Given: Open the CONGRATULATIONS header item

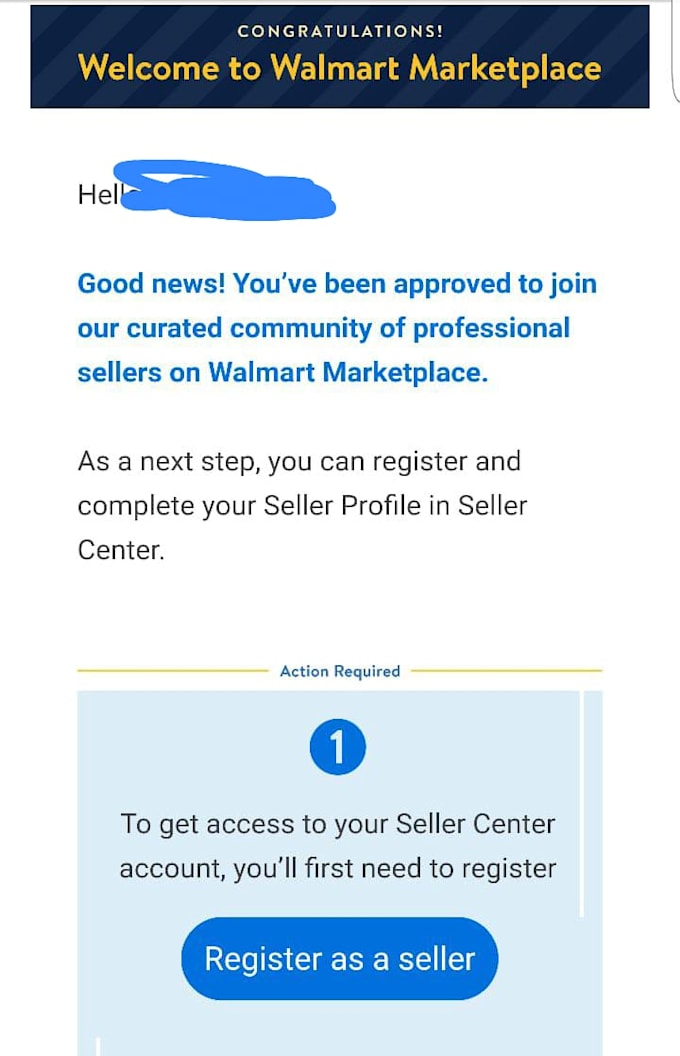Looking at the screenshot, I should click(340, 31).
